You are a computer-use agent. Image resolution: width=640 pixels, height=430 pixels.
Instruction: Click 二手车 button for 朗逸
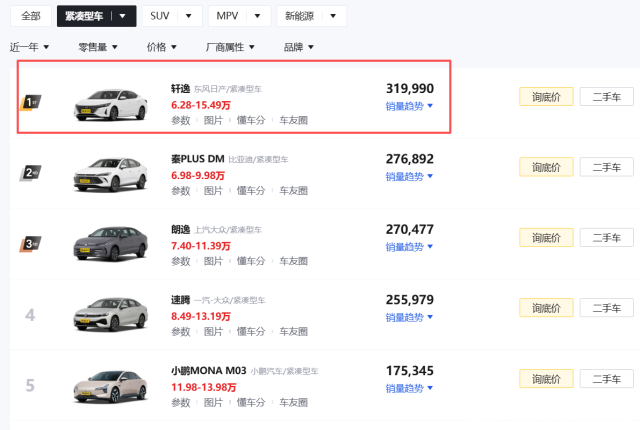[607, 238]
